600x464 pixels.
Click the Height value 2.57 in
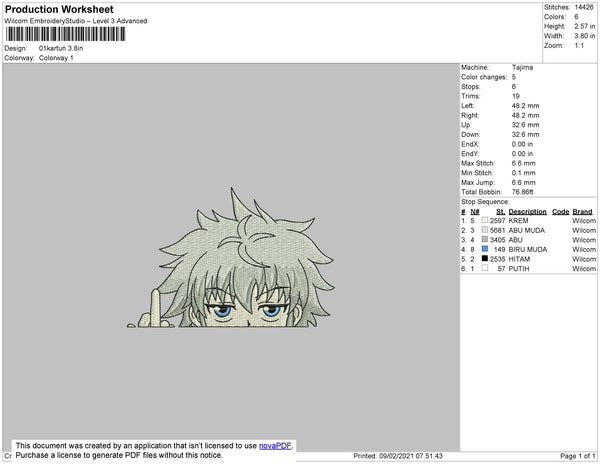pos(585,26)
